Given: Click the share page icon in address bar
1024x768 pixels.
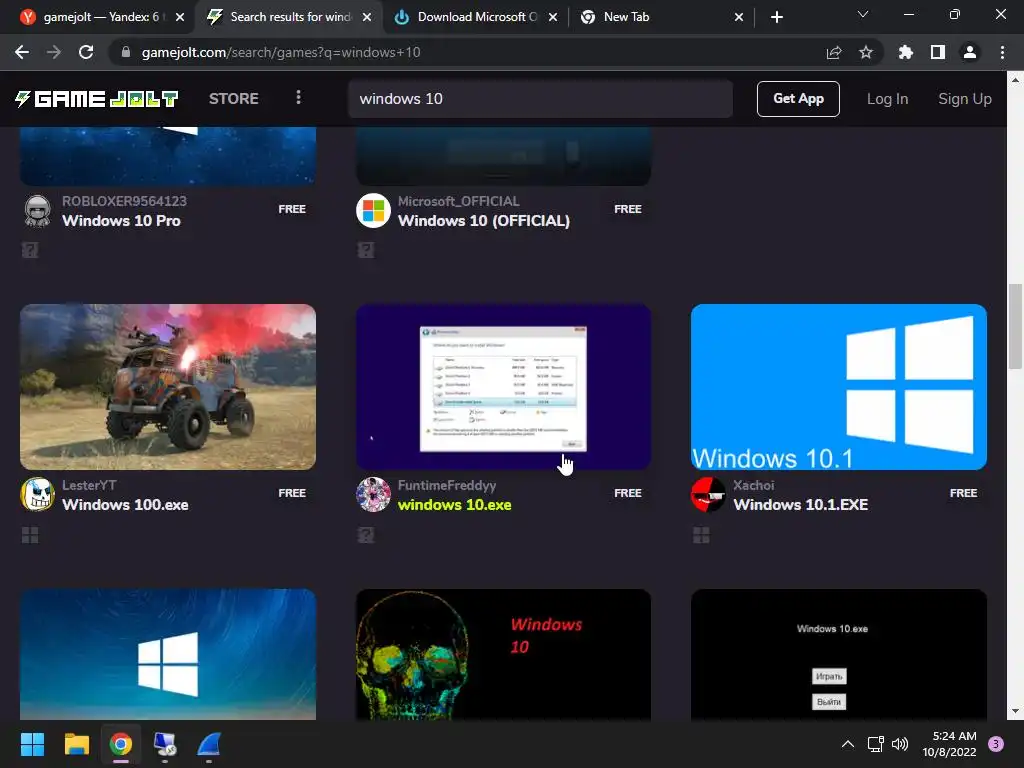Looking at the screenshot, I should coord(833,52).
